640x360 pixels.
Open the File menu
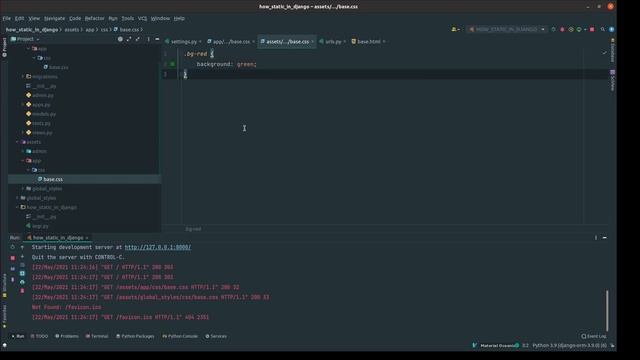[x=7, y=18]
